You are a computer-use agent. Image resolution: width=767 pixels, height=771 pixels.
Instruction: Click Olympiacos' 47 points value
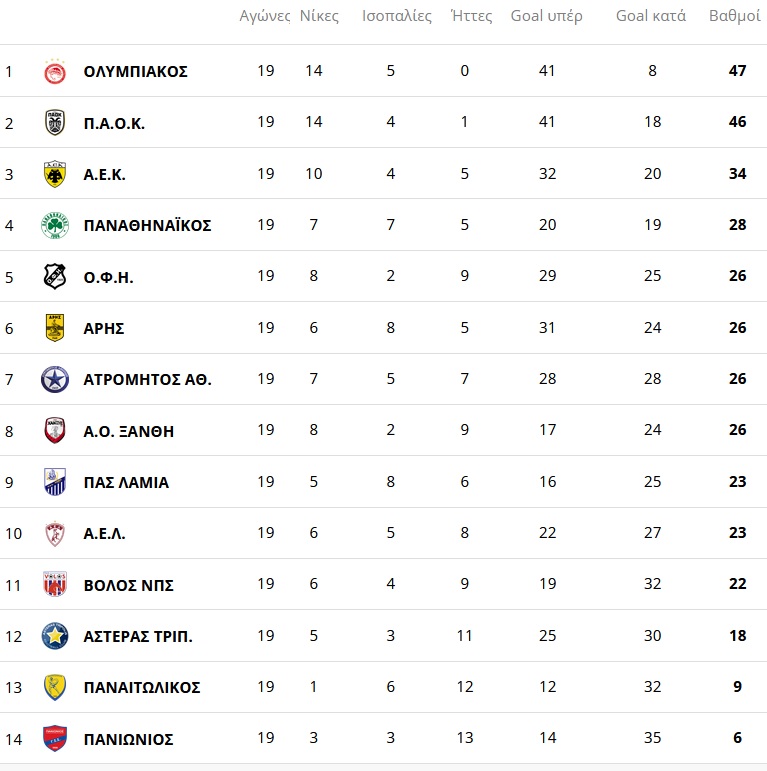click(x=737, y=72)
